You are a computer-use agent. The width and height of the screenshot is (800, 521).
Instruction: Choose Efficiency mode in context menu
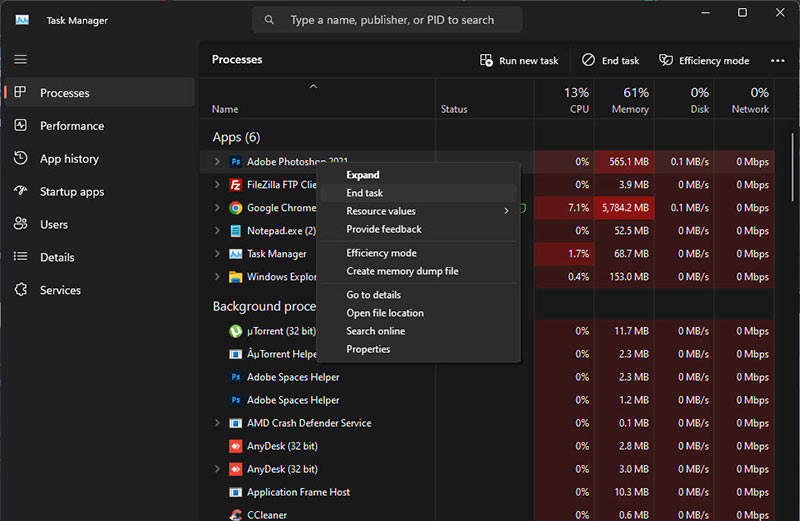(x=418, y=253)
